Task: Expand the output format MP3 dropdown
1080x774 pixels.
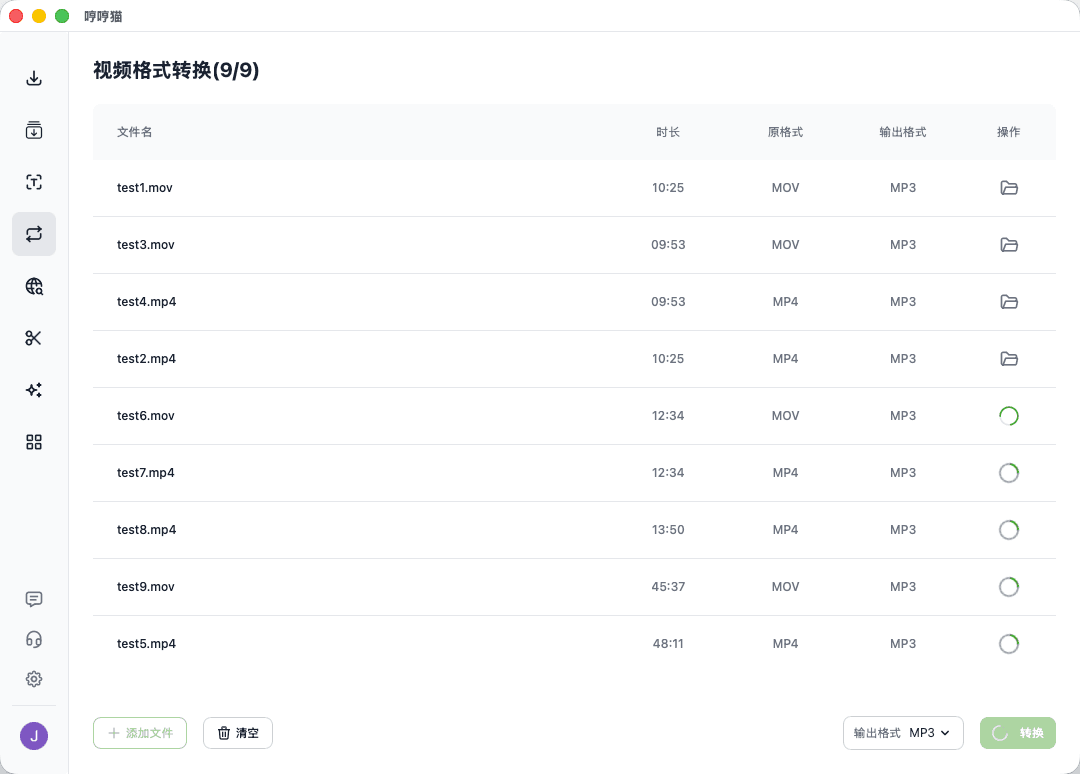Action: (x=903, y=733)
